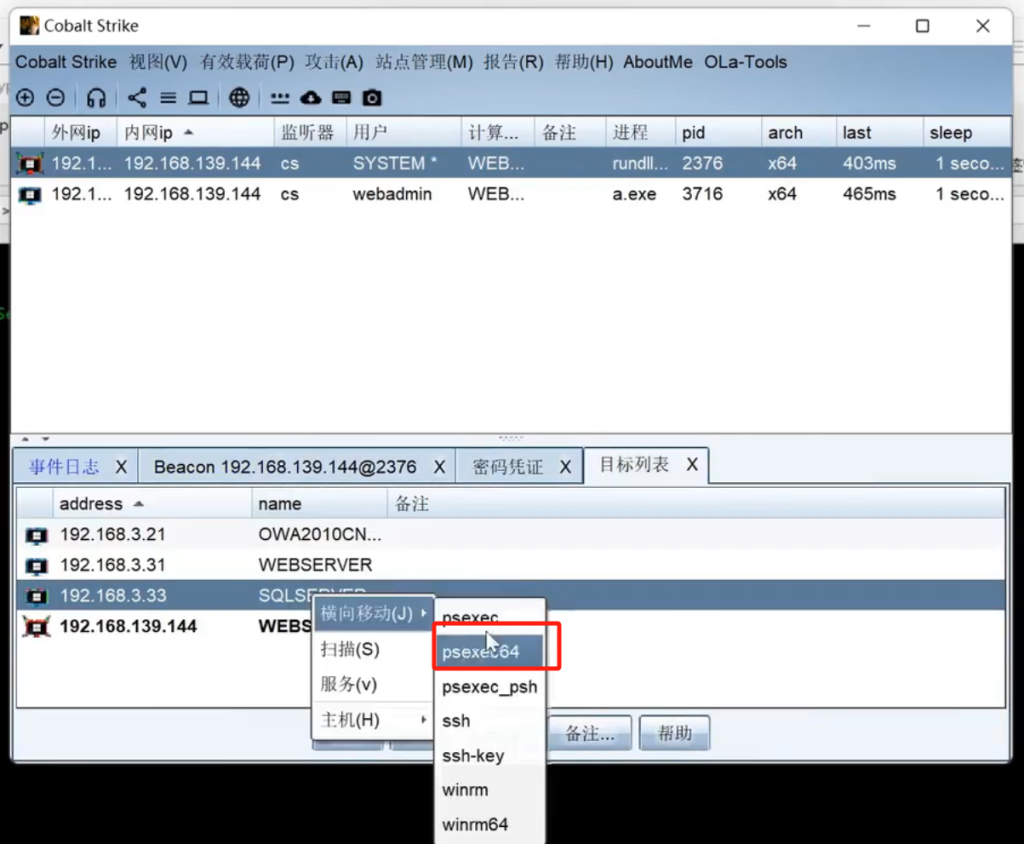Click the webadmin beacon computer icon
The image size is (1024, 844).
[x=30, y=195]
